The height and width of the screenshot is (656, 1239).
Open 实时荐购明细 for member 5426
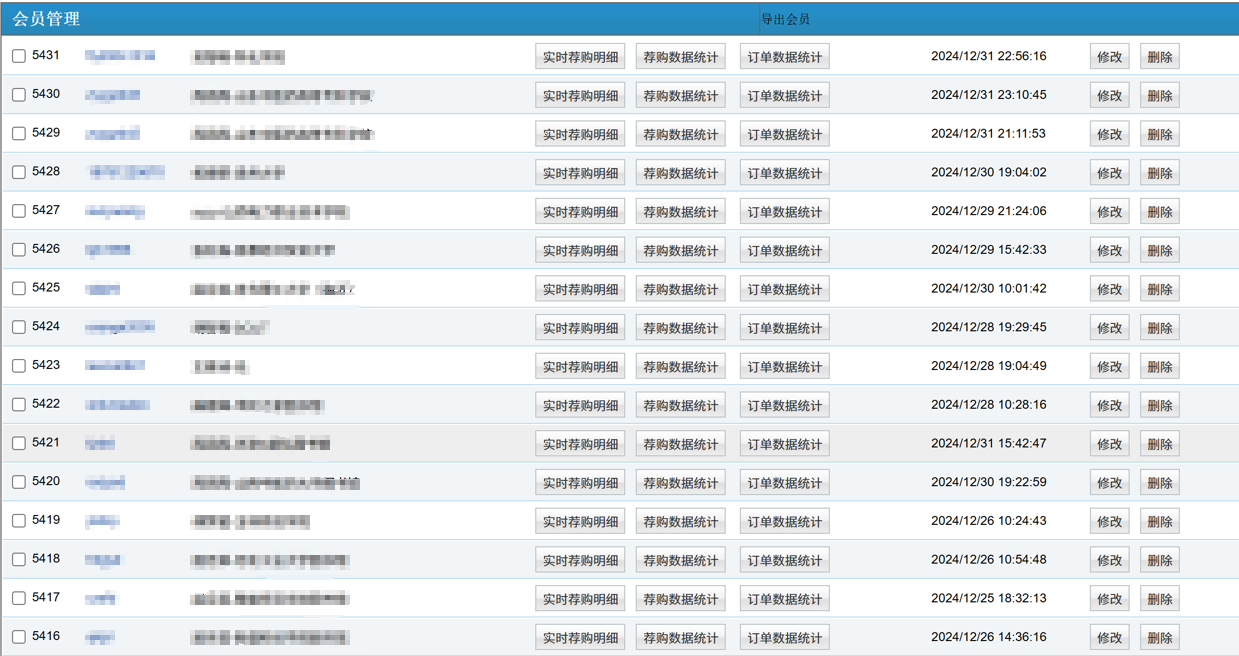tap(580, 251)
